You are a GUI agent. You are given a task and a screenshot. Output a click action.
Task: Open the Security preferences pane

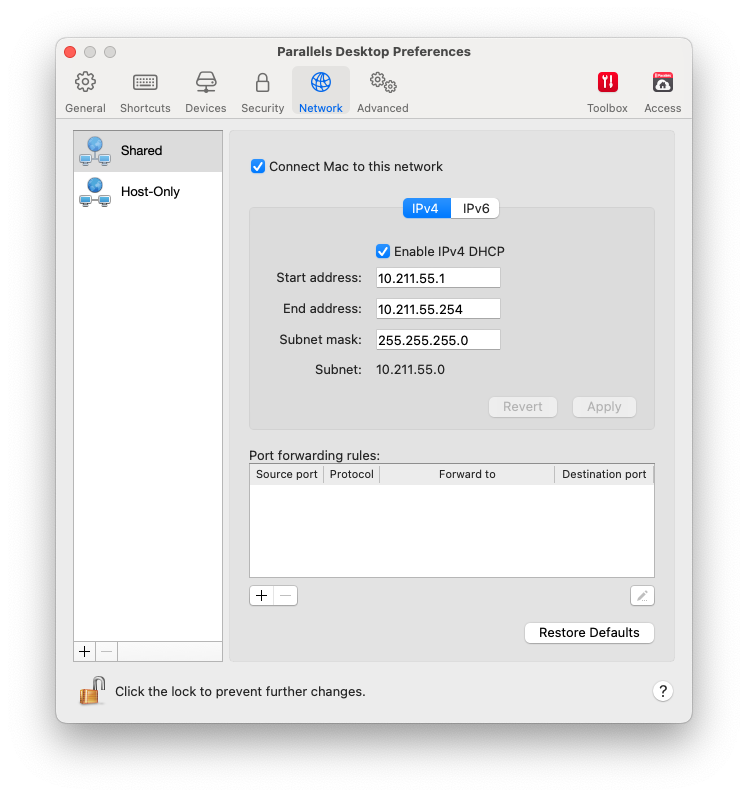tap(262, 91)
